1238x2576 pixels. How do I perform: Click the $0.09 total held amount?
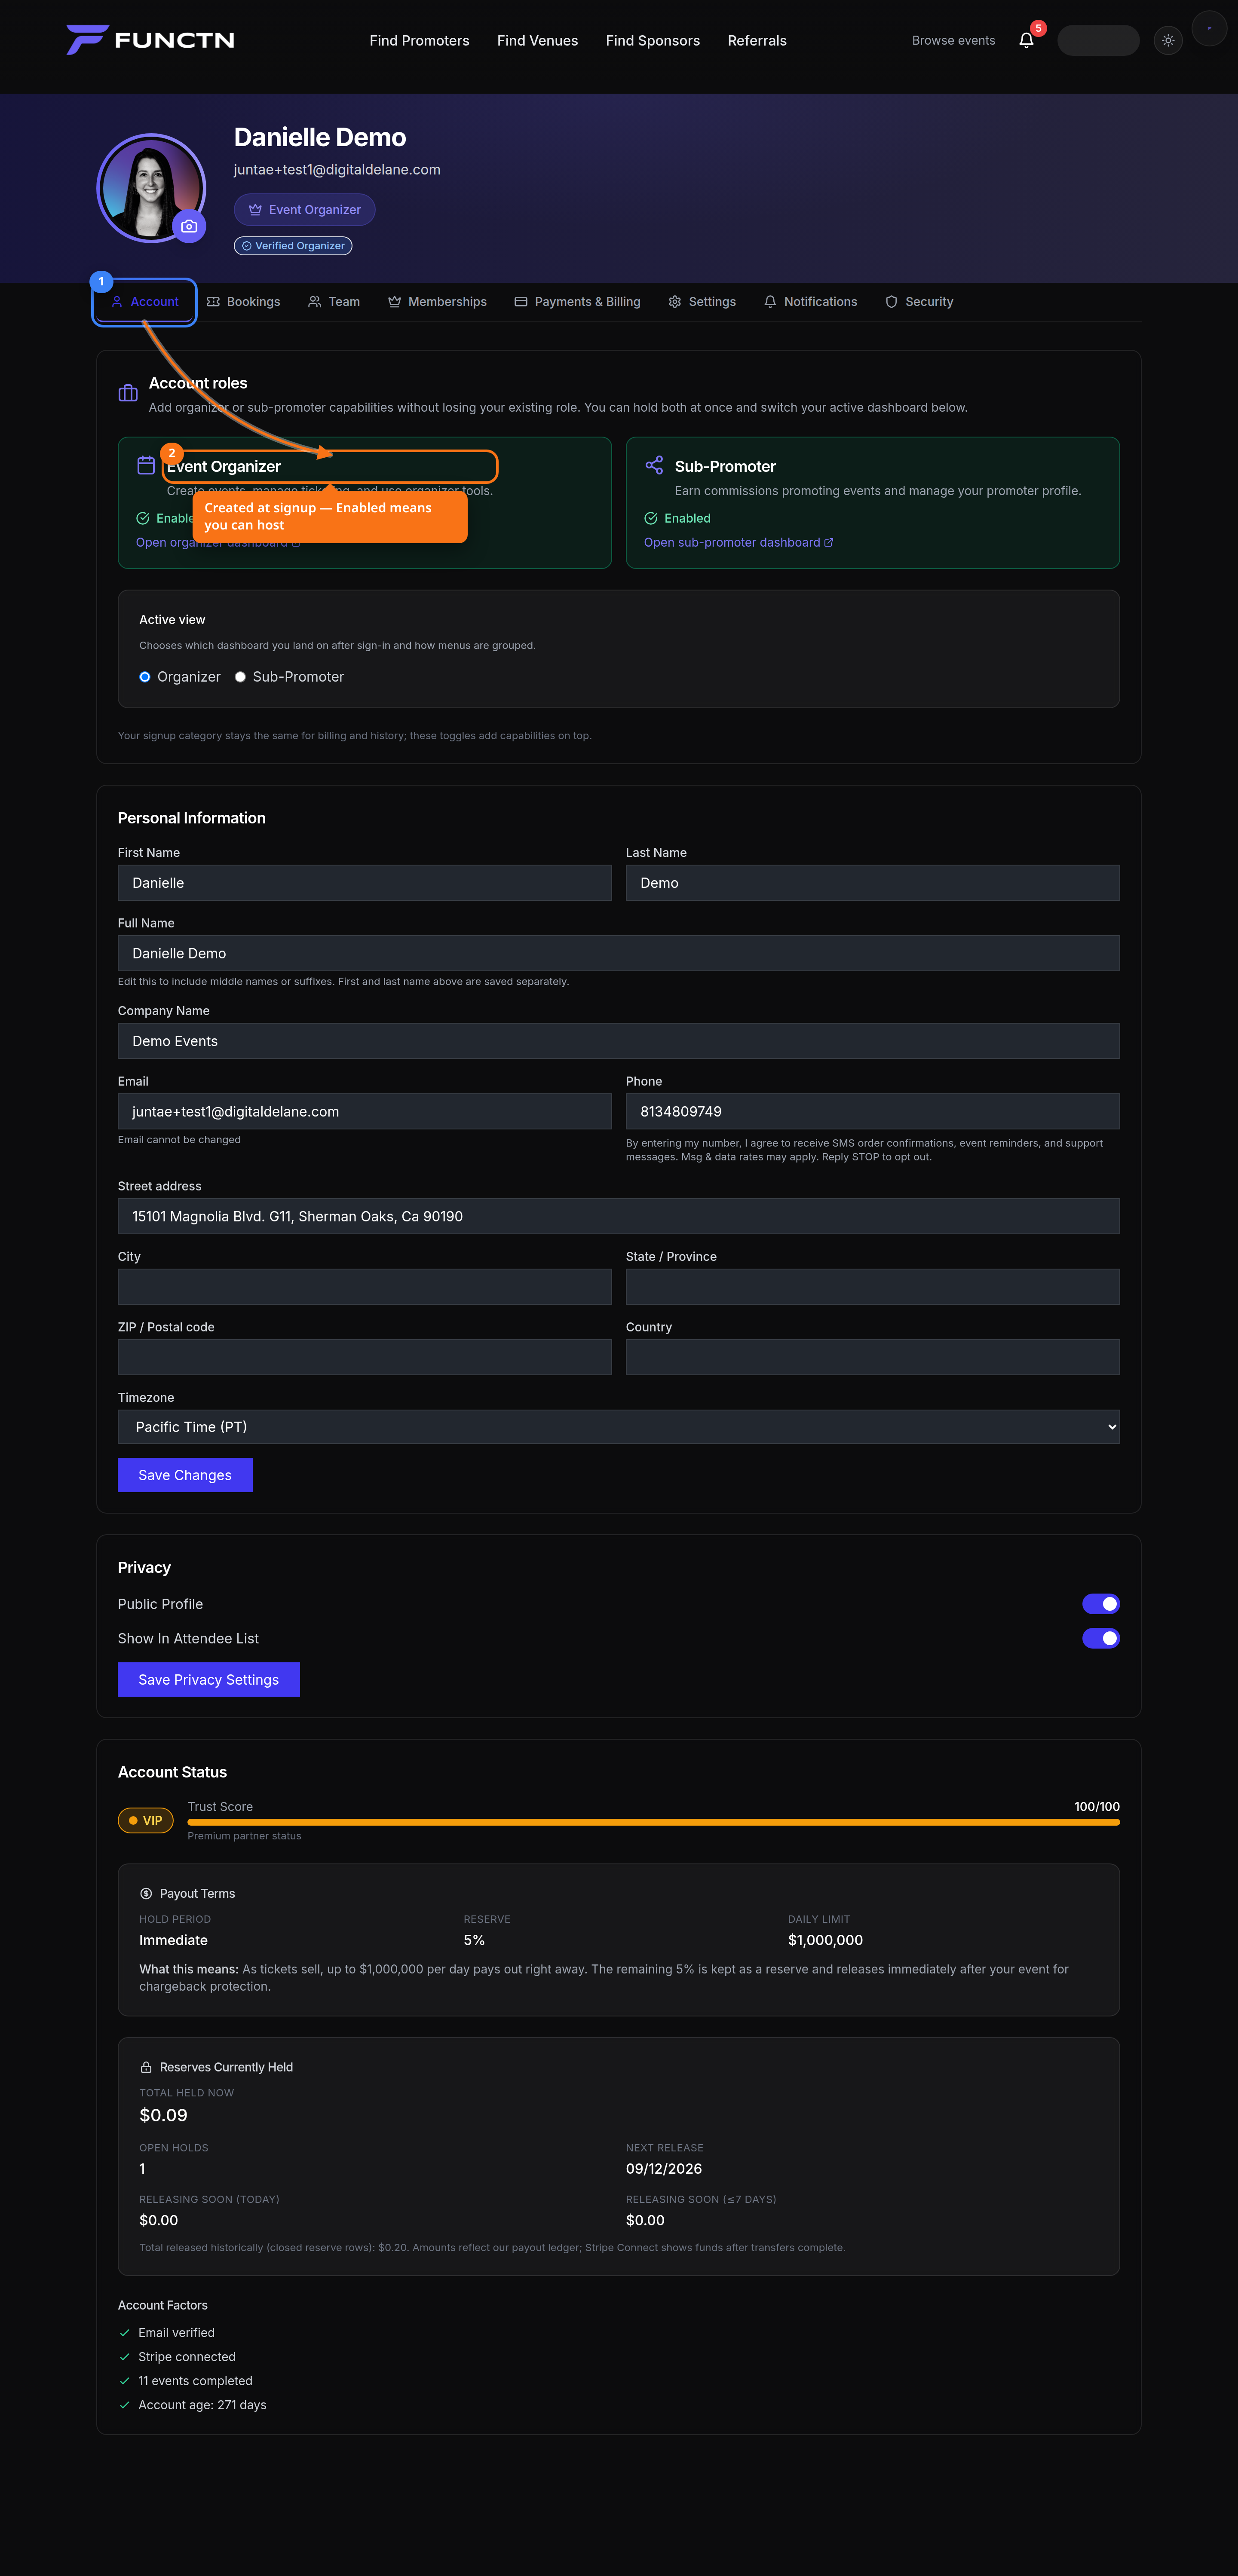[x=163, y=2115]
